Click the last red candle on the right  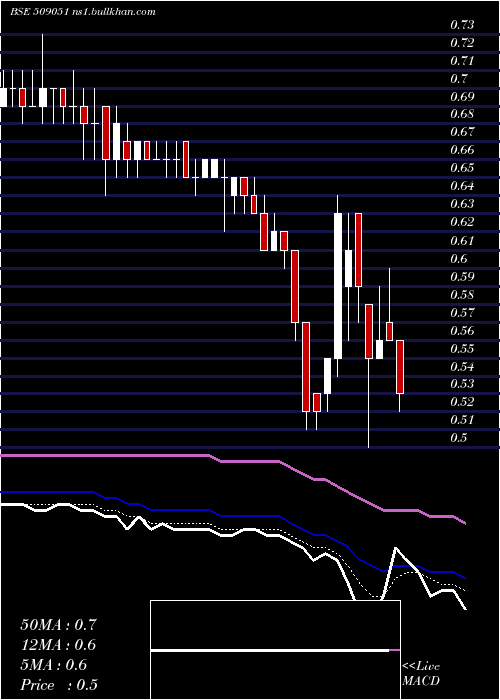pos(400,367)
